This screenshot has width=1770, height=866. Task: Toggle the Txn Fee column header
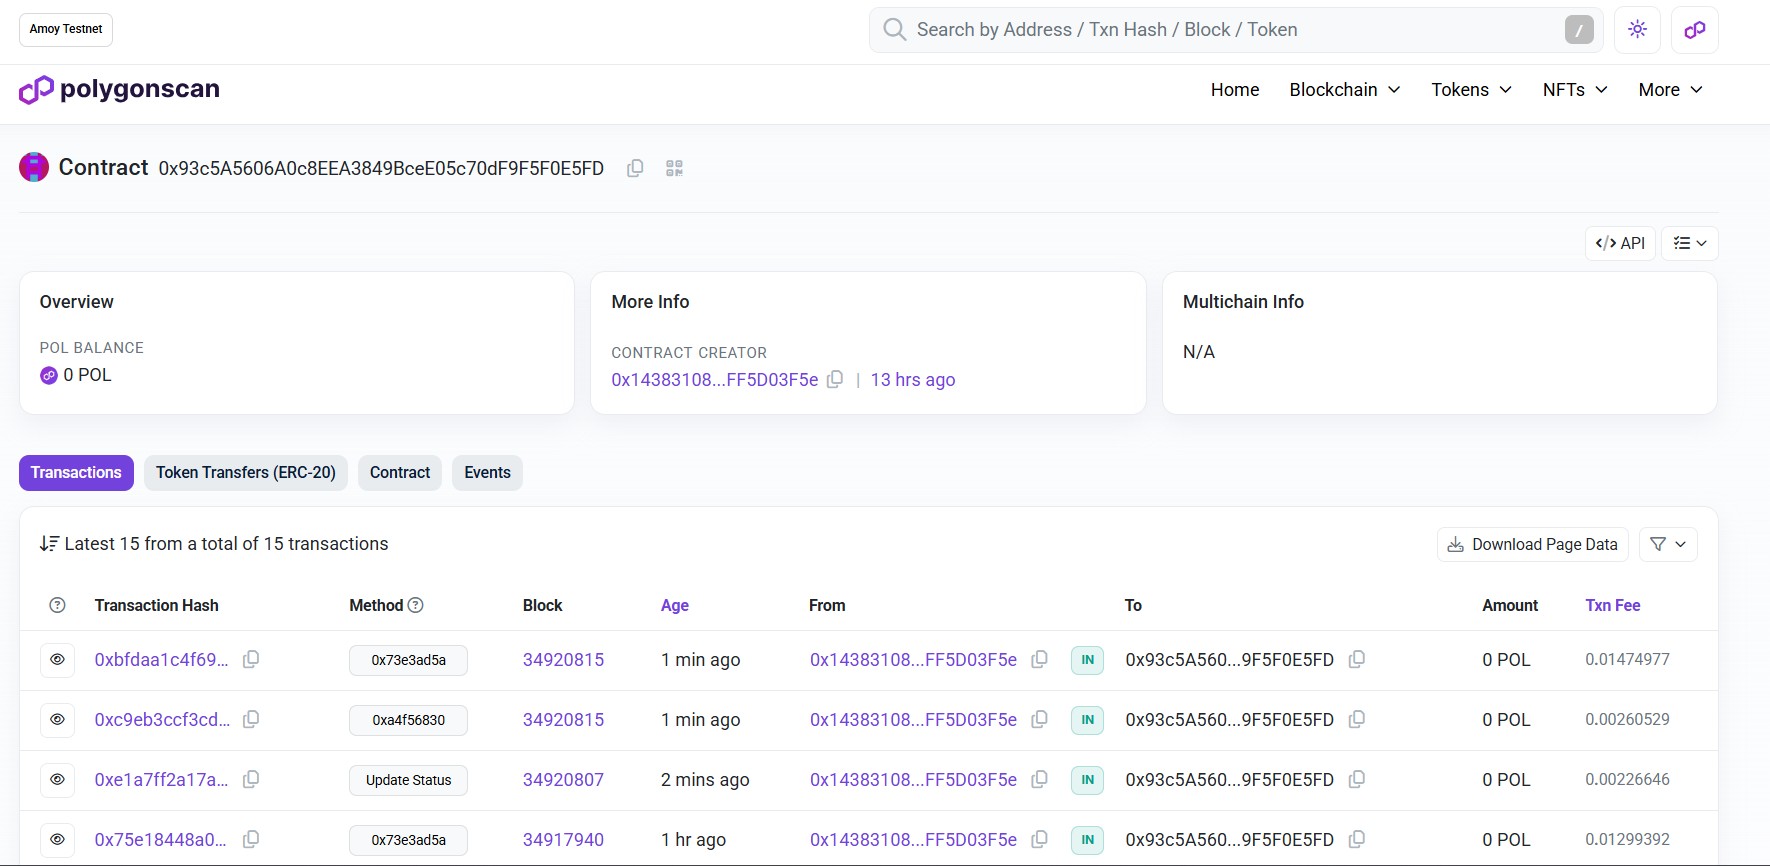point(1613,605)
